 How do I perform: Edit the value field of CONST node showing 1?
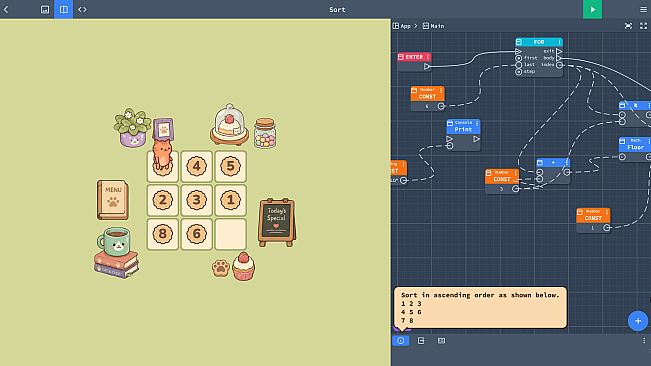point(592,227)
